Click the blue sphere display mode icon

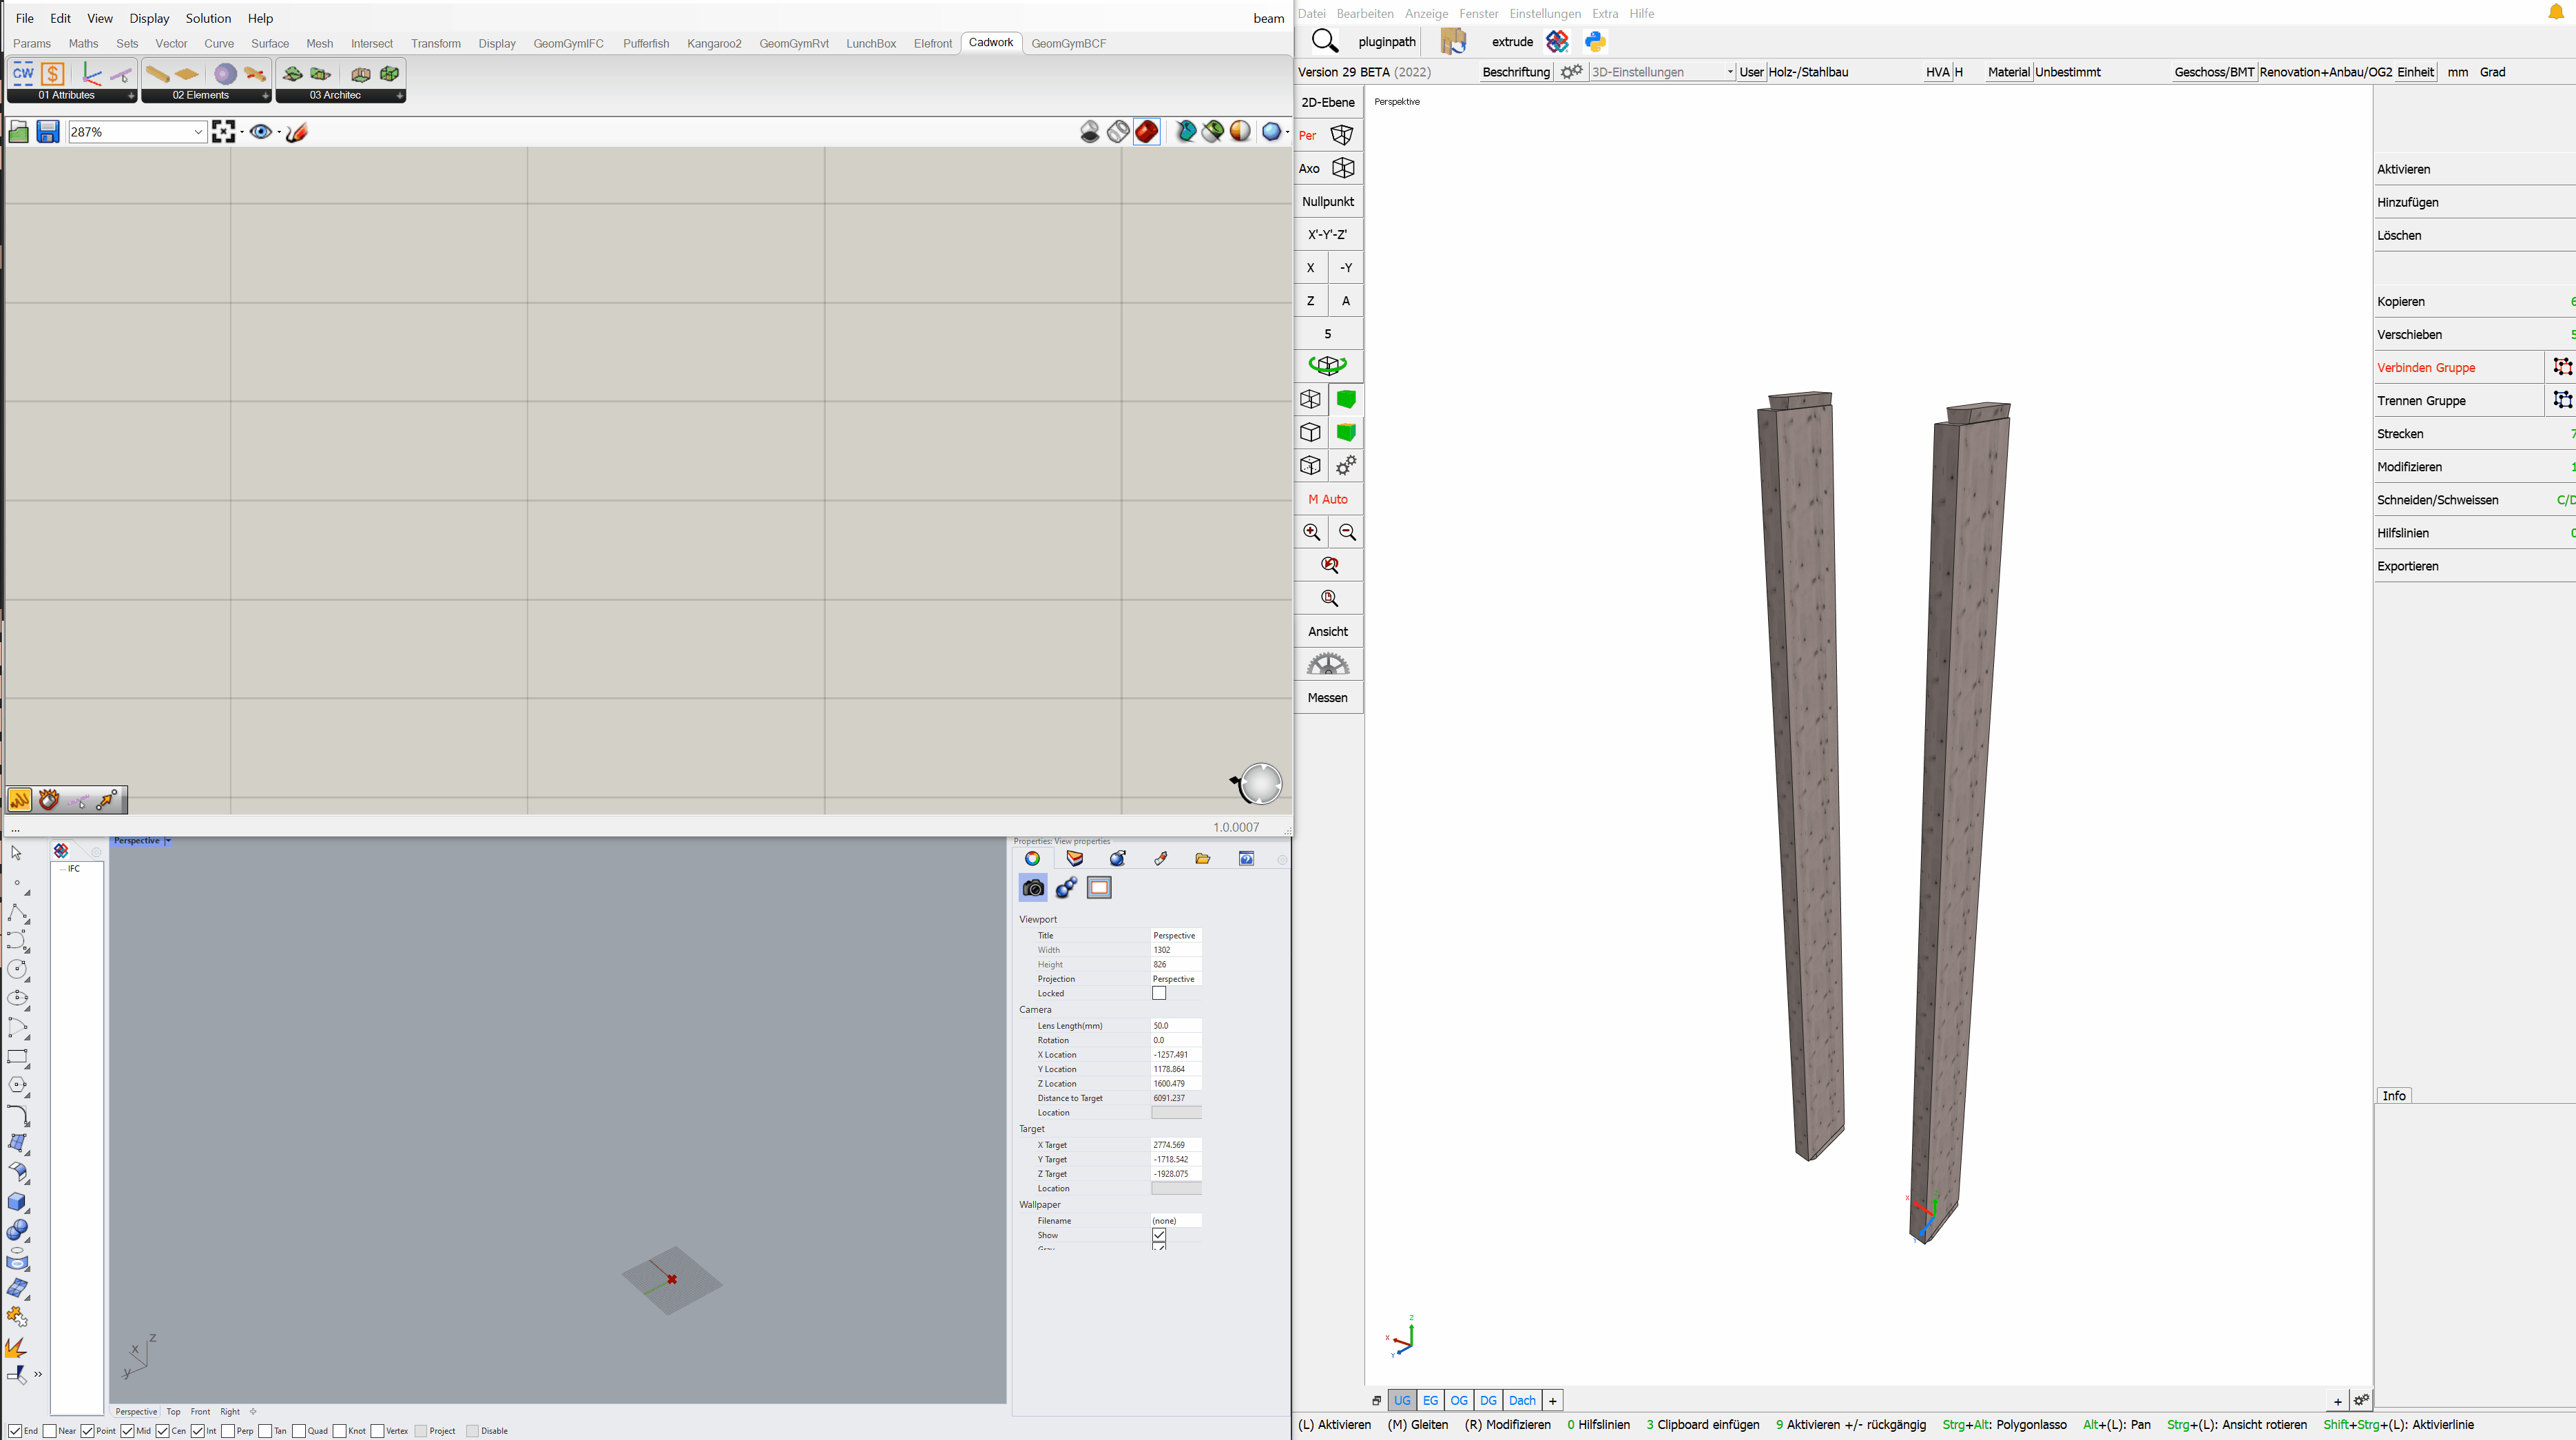pyautogui.click(x=1271, y=132)
